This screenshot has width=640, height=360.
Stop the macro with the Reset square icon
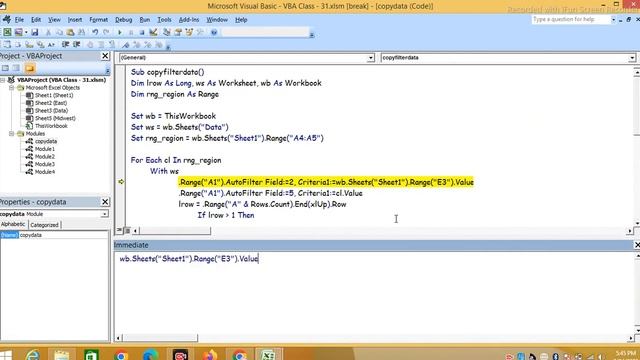tap(142, 32)
